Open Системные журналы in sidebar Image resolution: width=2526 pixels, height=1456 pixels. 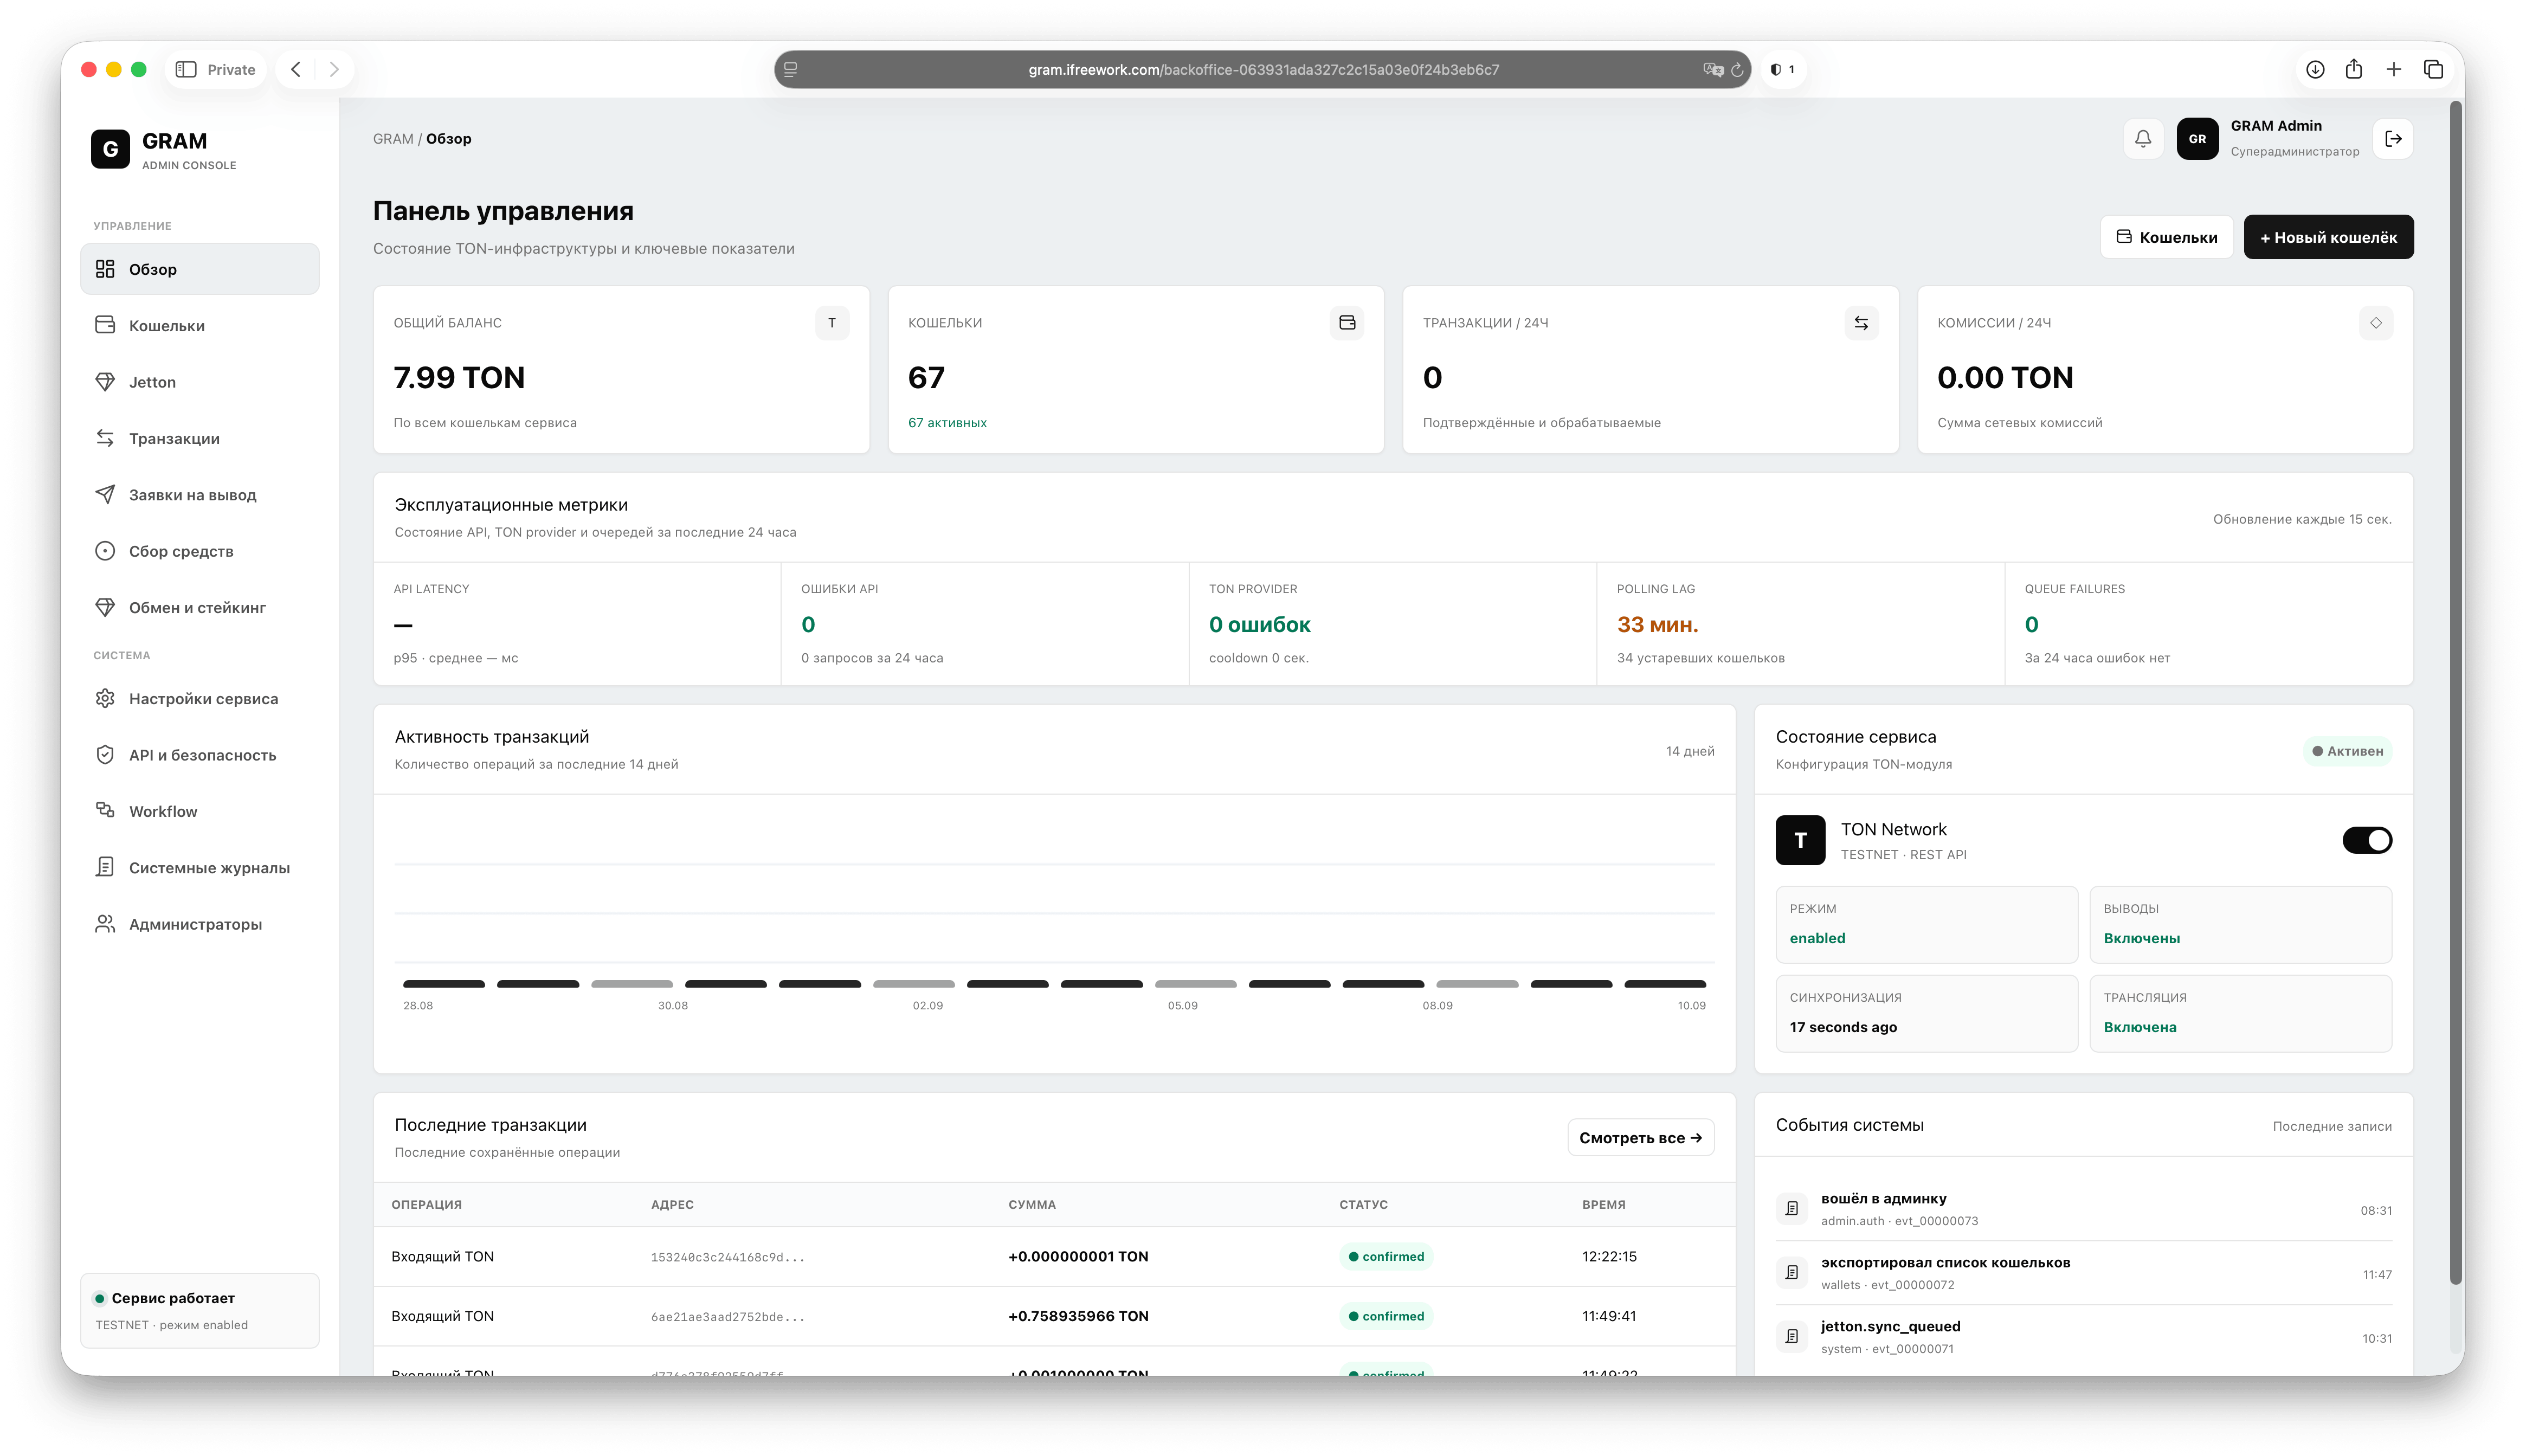point(200,868)
